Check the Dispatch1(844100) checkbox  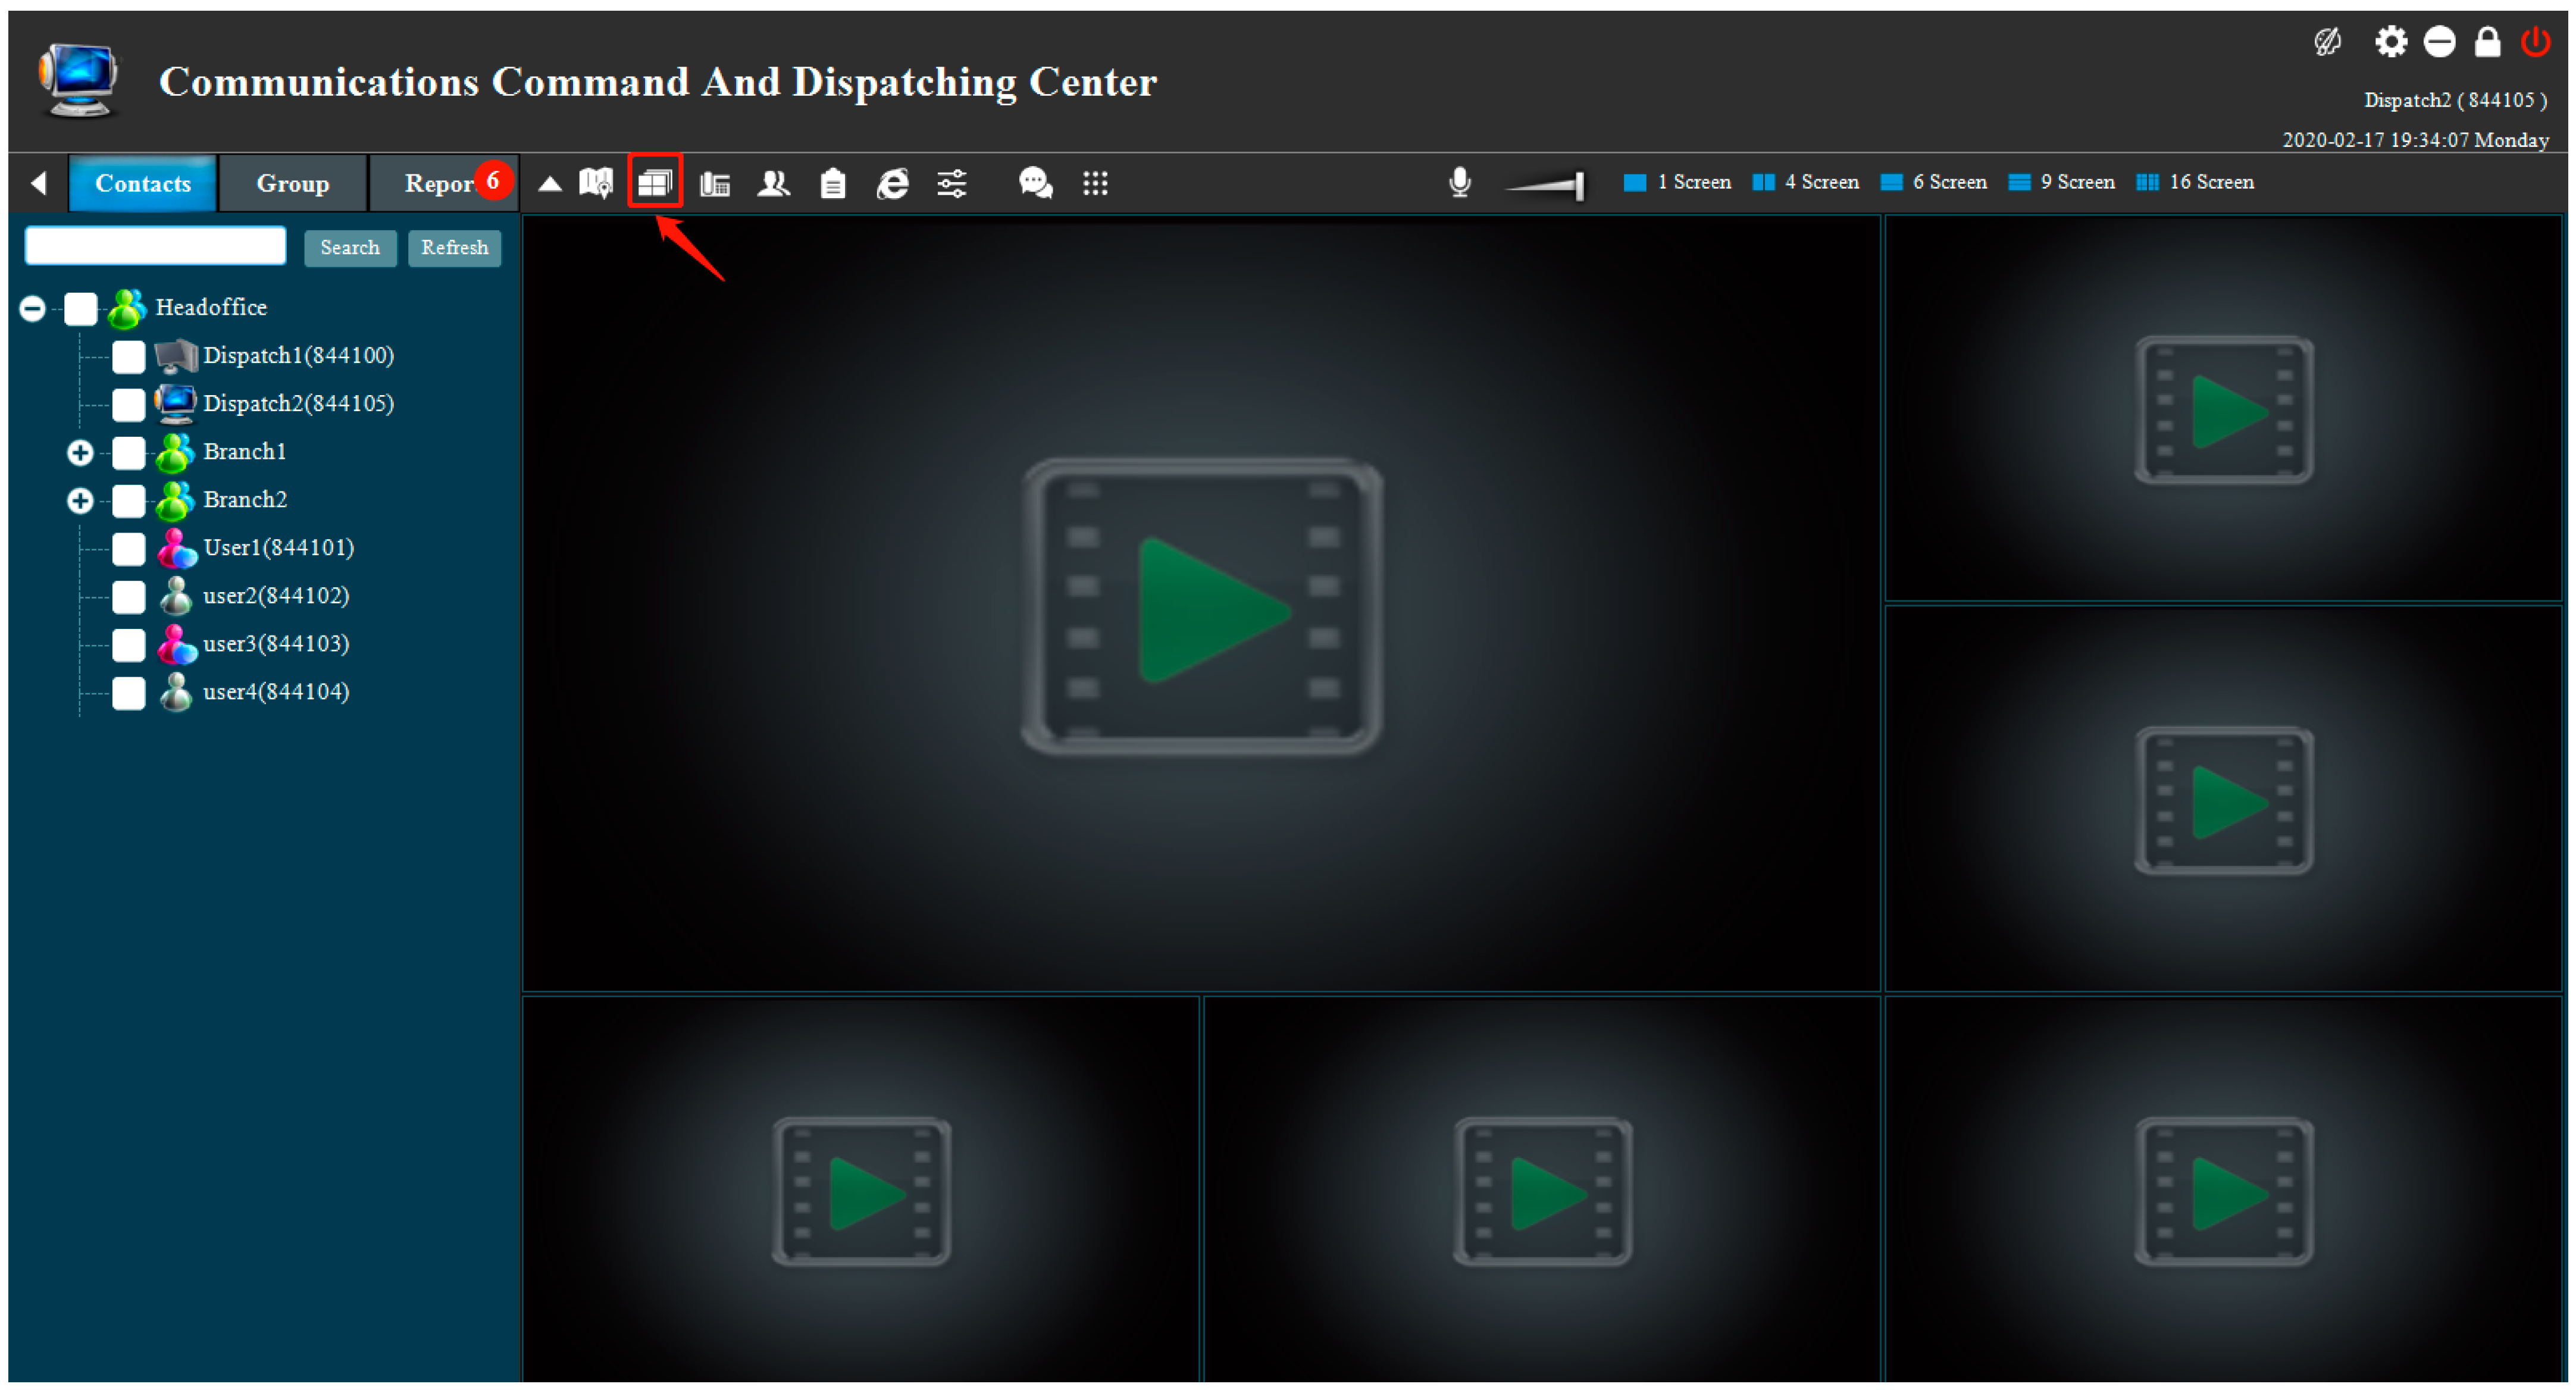tap(128, 356)
